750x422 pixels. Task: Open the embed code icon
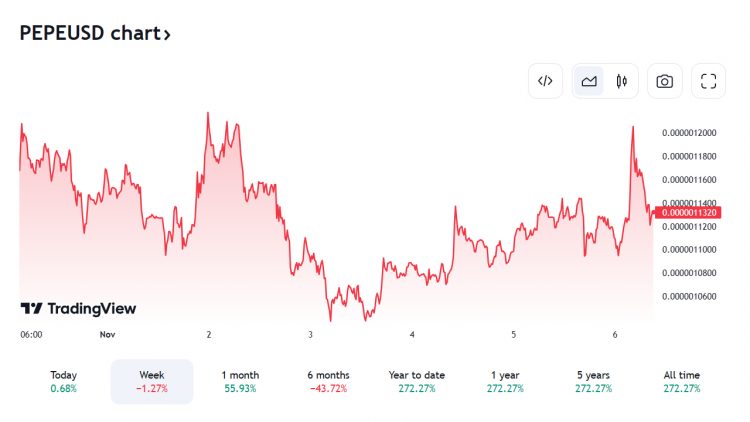545,81
